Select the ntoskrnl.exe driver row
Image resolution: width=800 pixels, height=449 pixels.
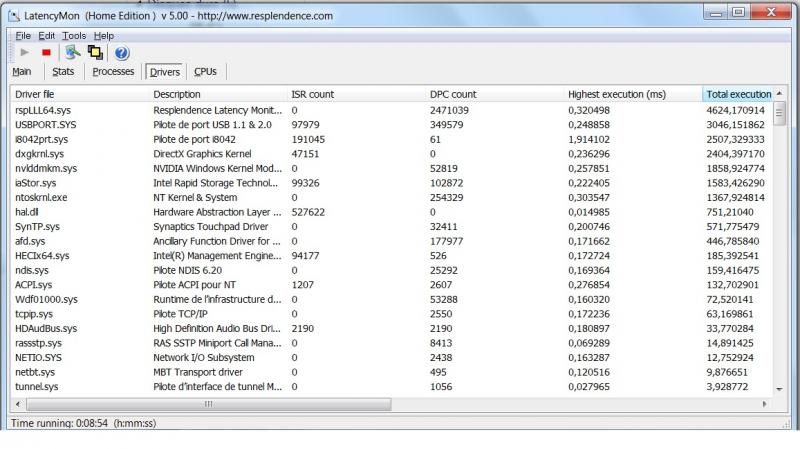[392, 197]
